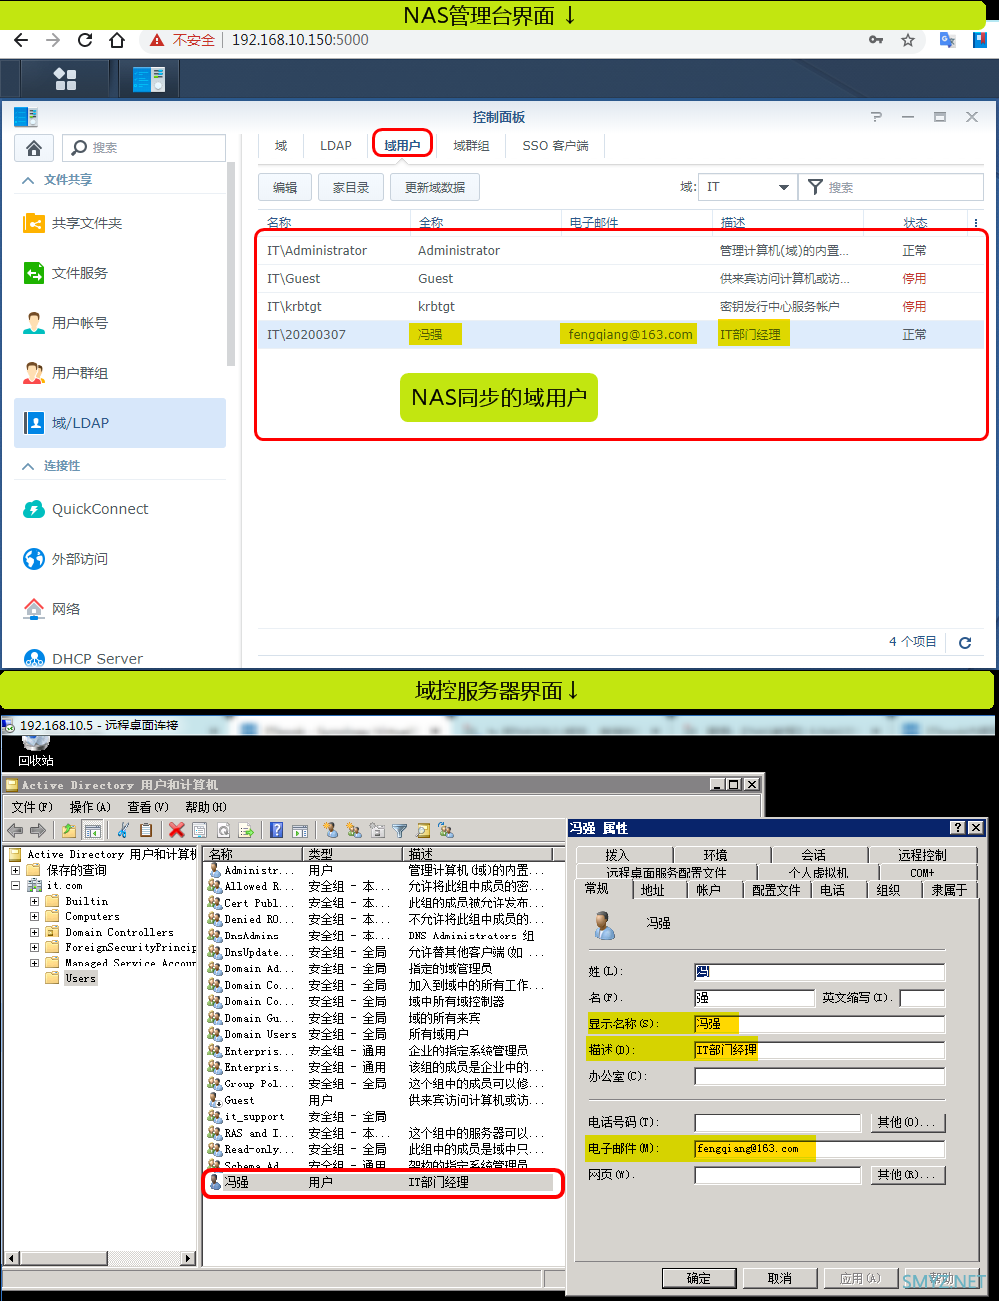Expand the Domain Controllers tree node
Screen dimensions: 999x1301
pos(34,932)
